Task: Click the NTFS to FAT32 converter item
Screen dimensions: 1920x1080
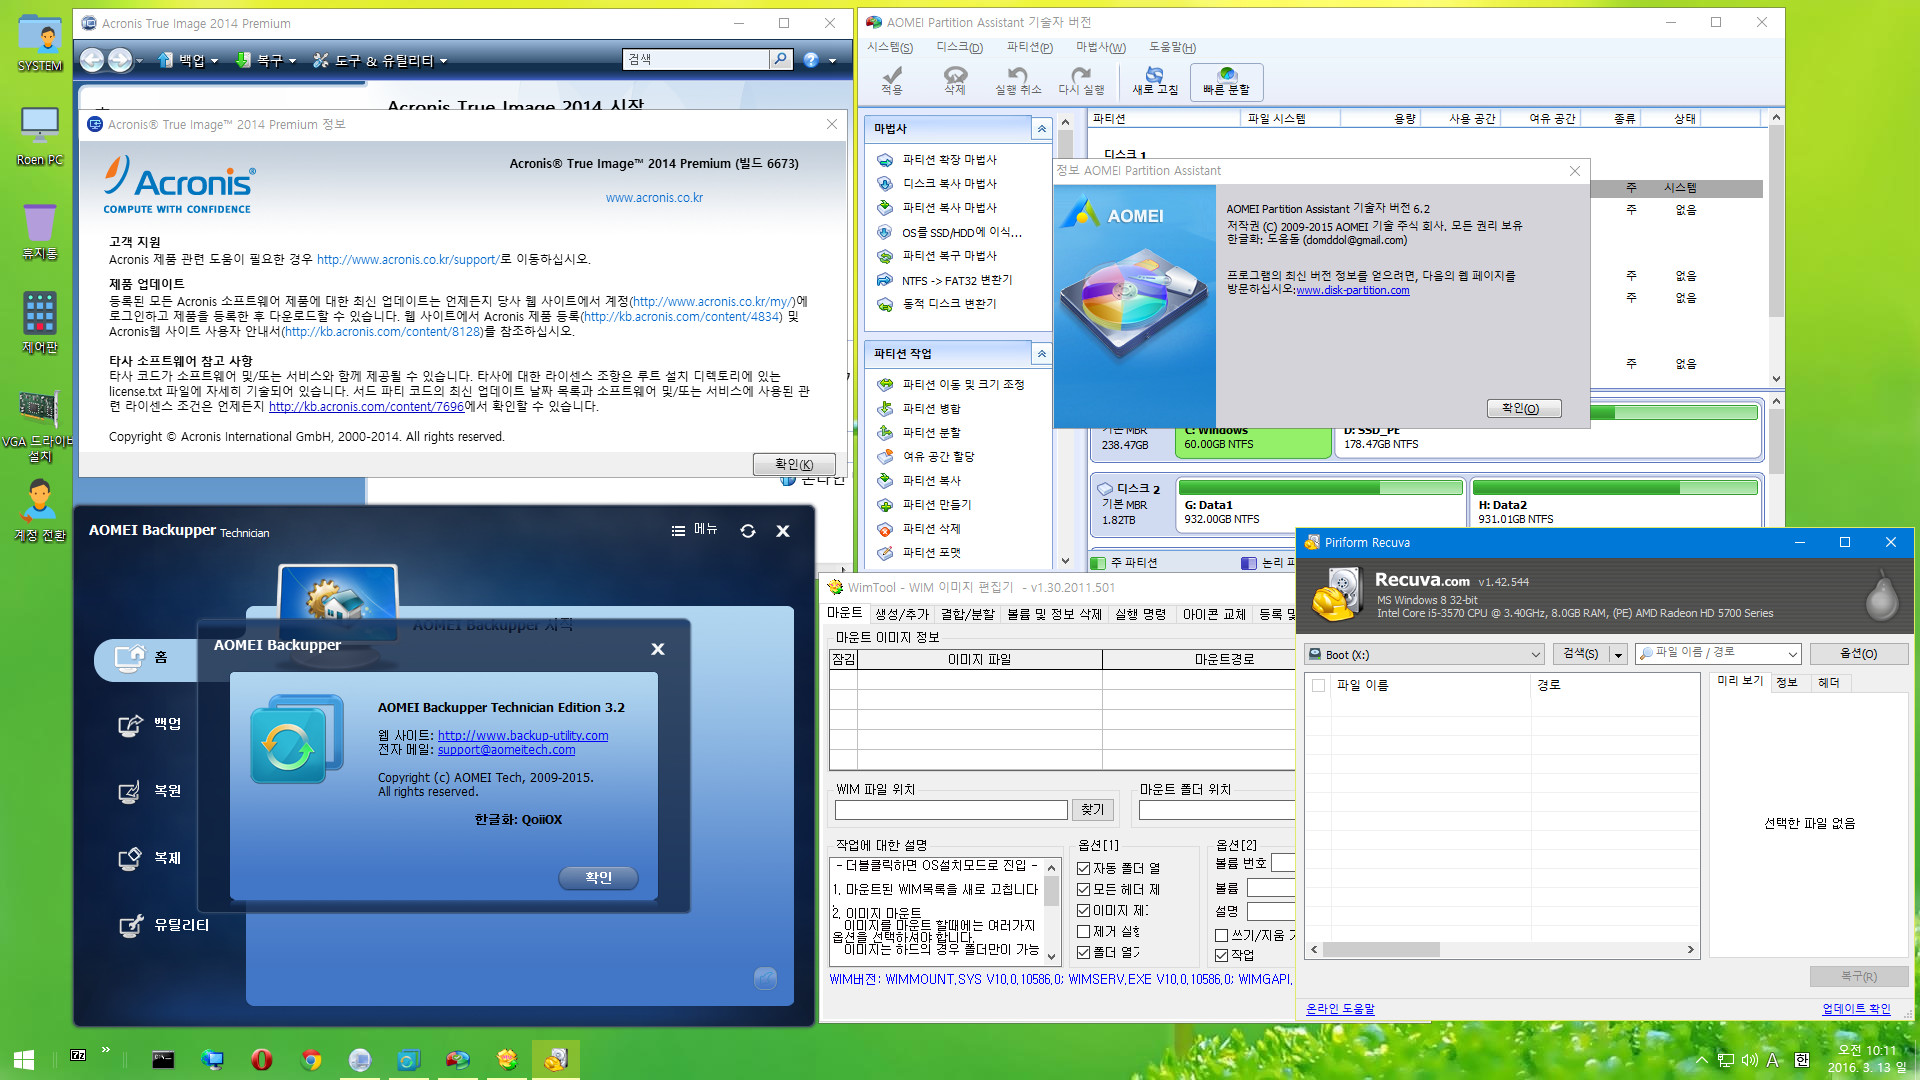Action: point(956,281)
